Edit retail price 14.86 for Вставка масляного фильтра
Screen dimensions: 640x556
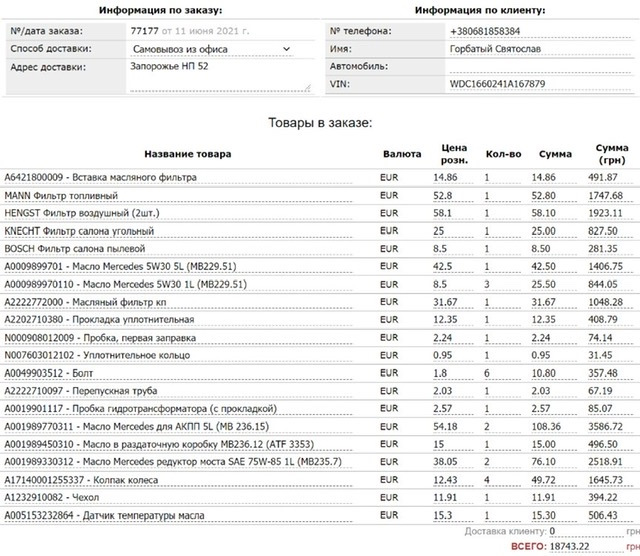click(x=453, y=178)
